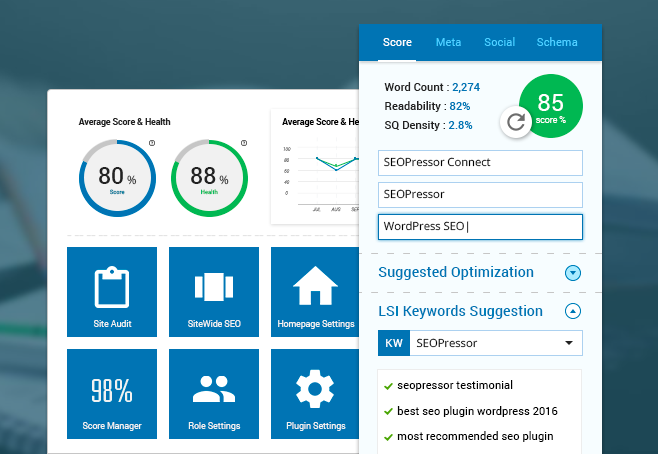Screen dimensions: 658x454
Task: Click the 88% Health gauge
Action: [x=209, y=178]
